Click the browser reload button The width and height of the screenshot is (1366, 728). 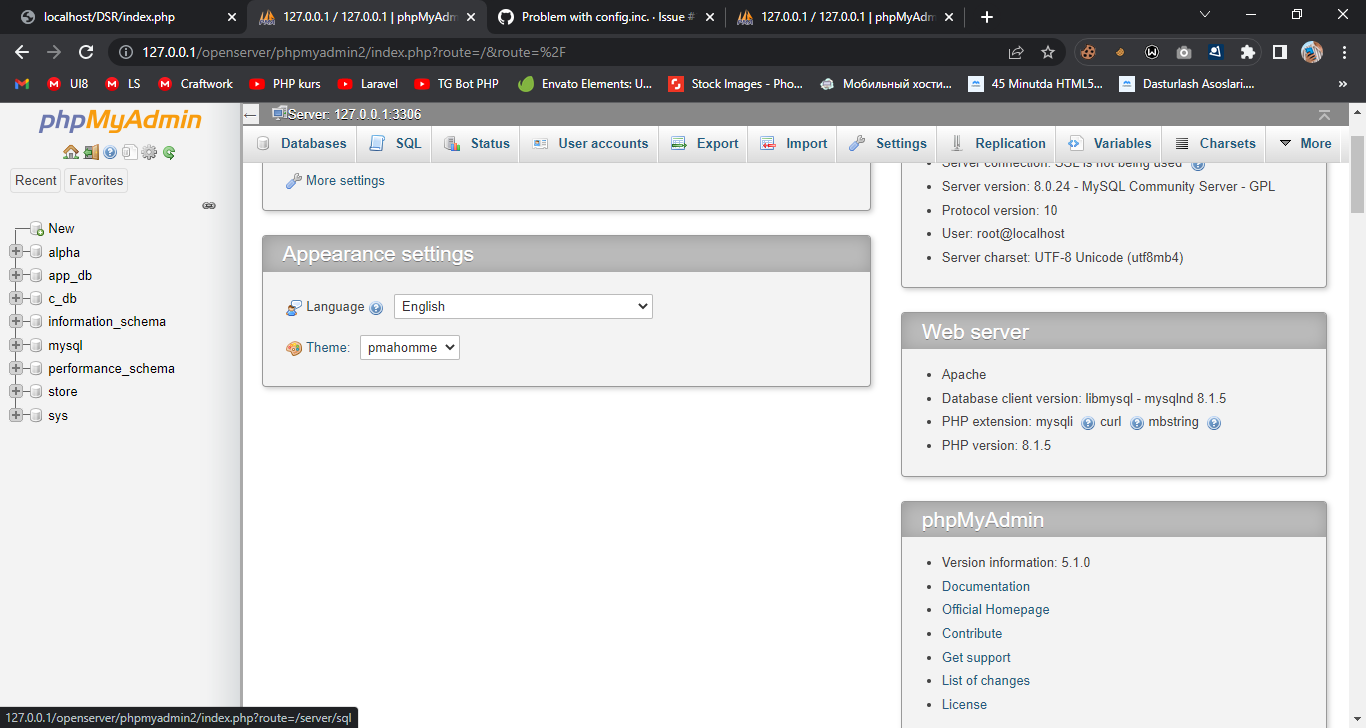click(x=86, y=52)
